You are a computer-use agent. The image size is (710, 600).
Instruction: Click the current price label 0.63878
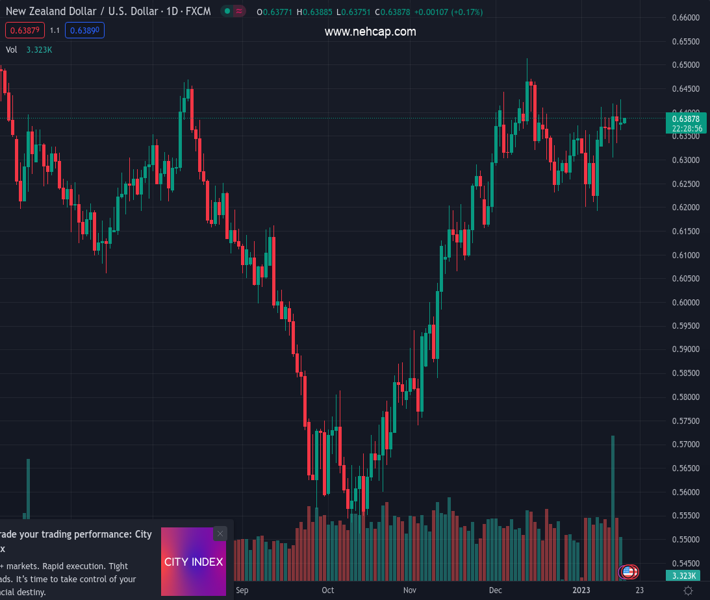tap(686, 119)
